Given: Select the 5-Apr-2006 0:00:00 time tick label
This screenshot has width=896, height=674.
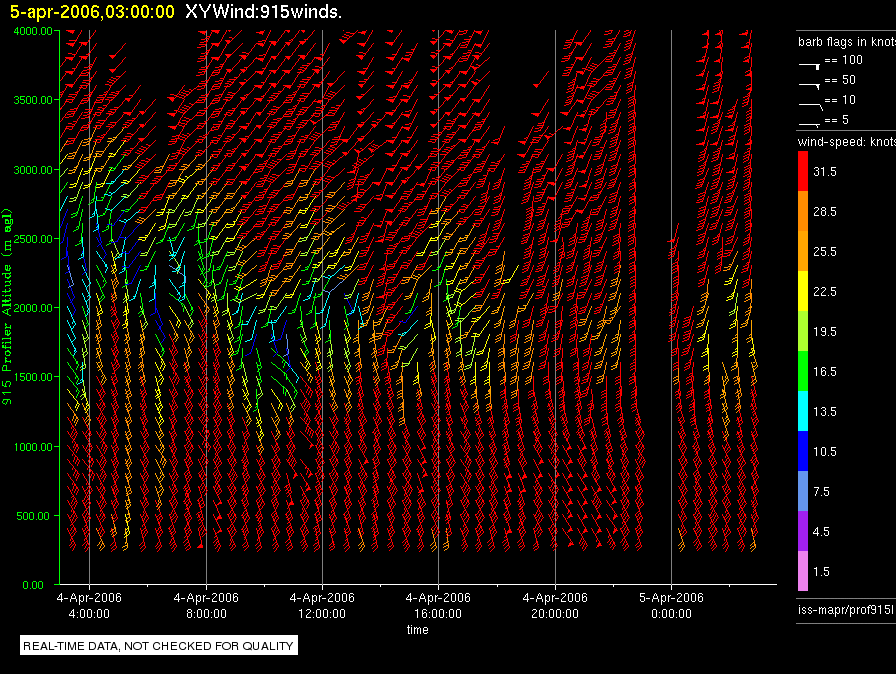Looking at the screenshot, I should tap(671, 605).
